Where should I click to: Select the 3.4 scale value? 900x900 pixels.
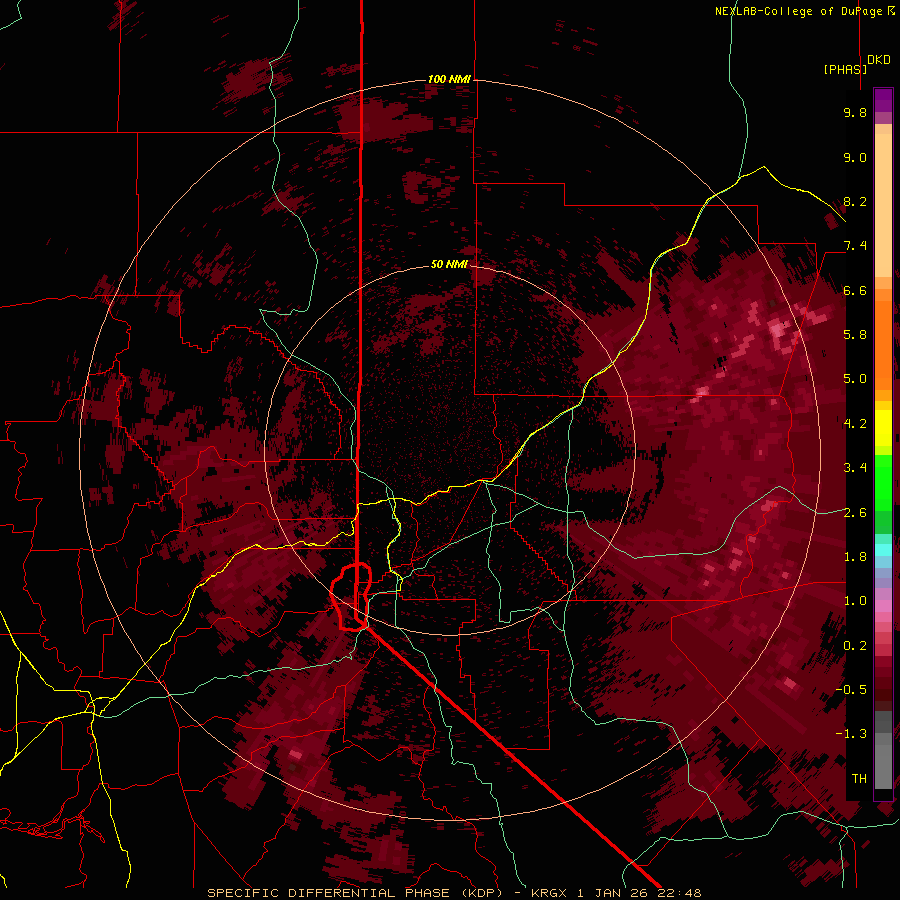(855, 468)
